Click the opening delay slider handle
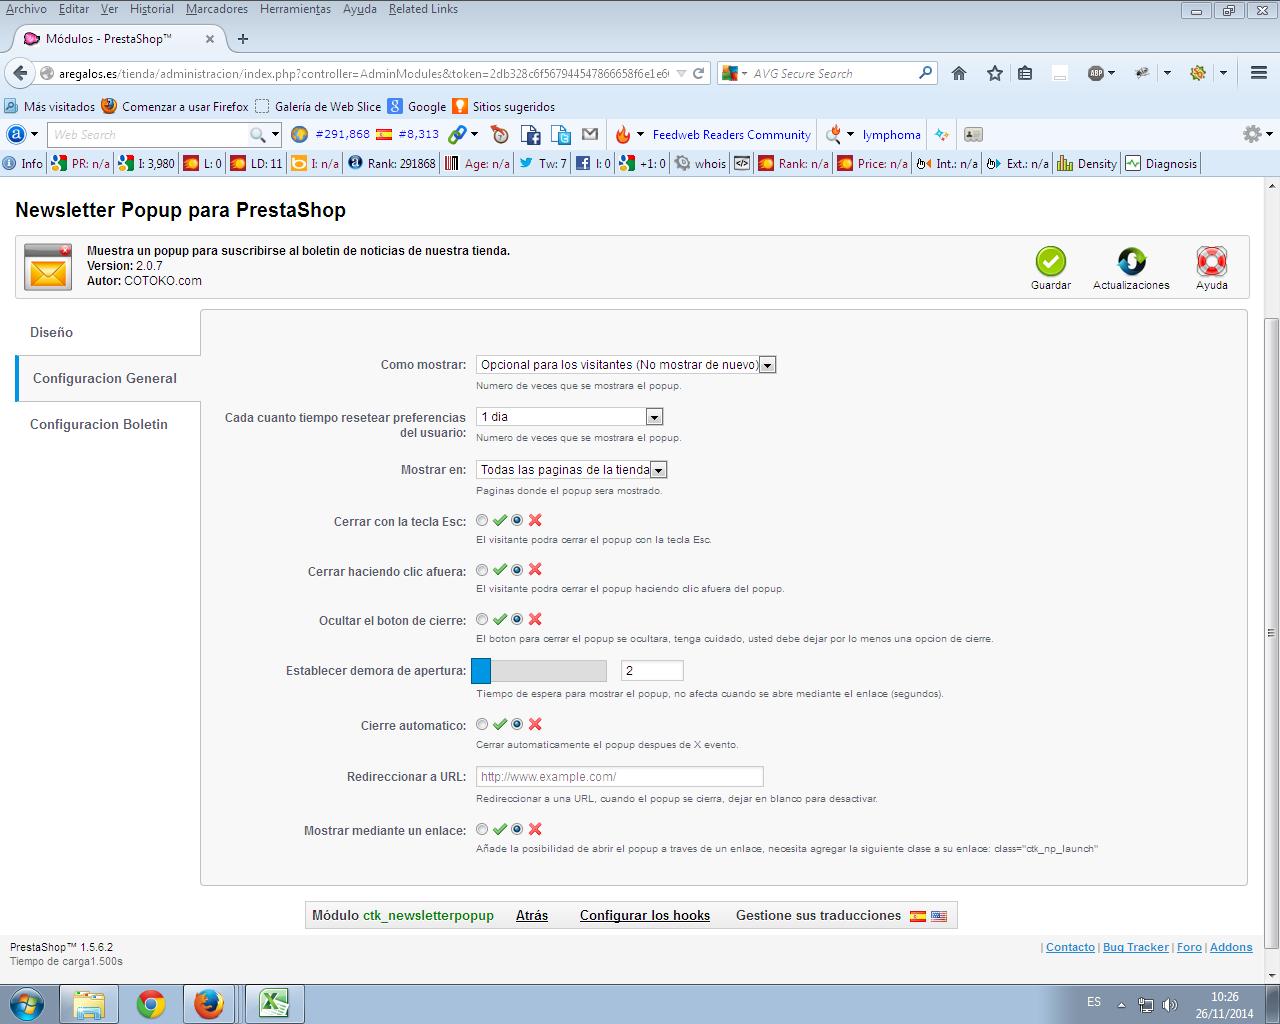The width and height of the screenshot is (1280, 1024). pos(481,670)
